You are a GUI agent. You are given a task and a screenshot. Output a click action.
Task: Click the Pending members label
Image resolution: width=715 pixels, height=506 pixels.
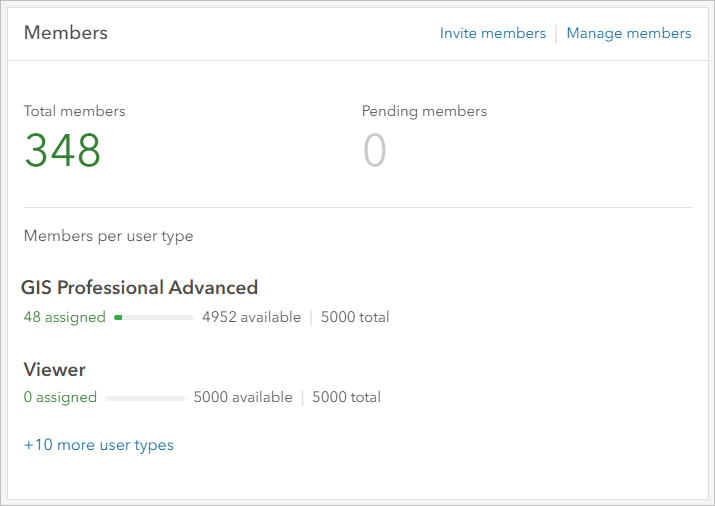coord(424,111)
